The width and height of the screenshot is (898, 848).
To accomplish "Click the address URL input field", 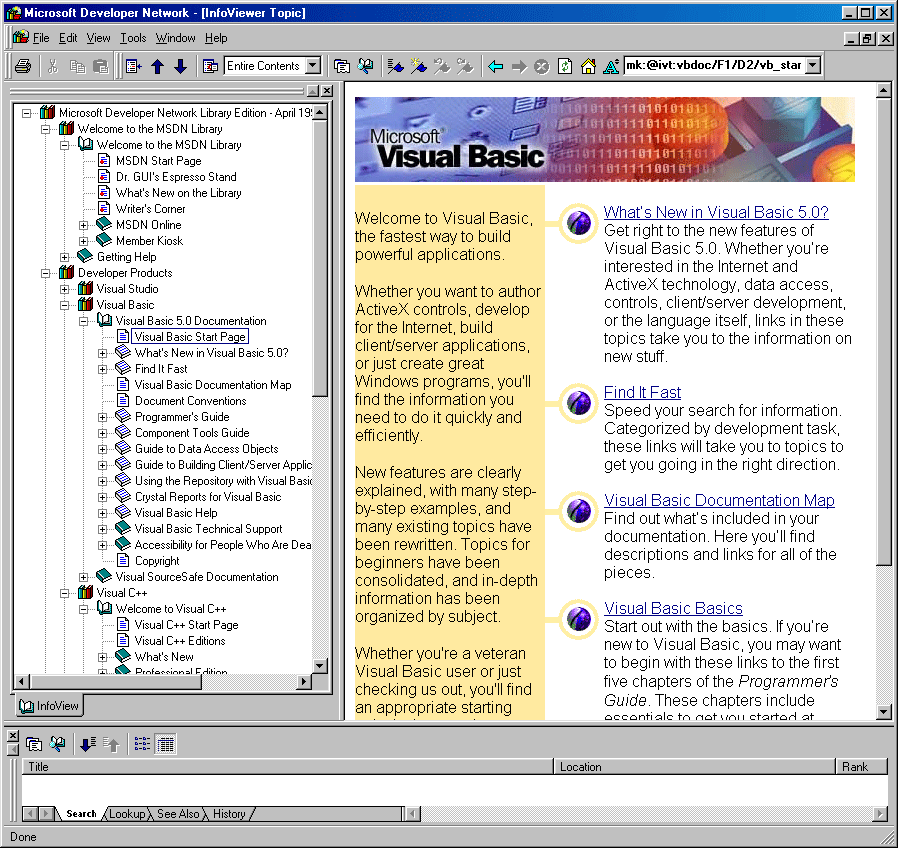I will [714, 65].
